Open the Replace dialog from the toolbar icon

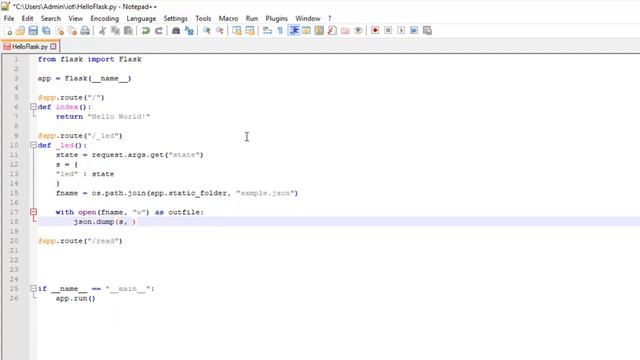(x=189, y=31)
